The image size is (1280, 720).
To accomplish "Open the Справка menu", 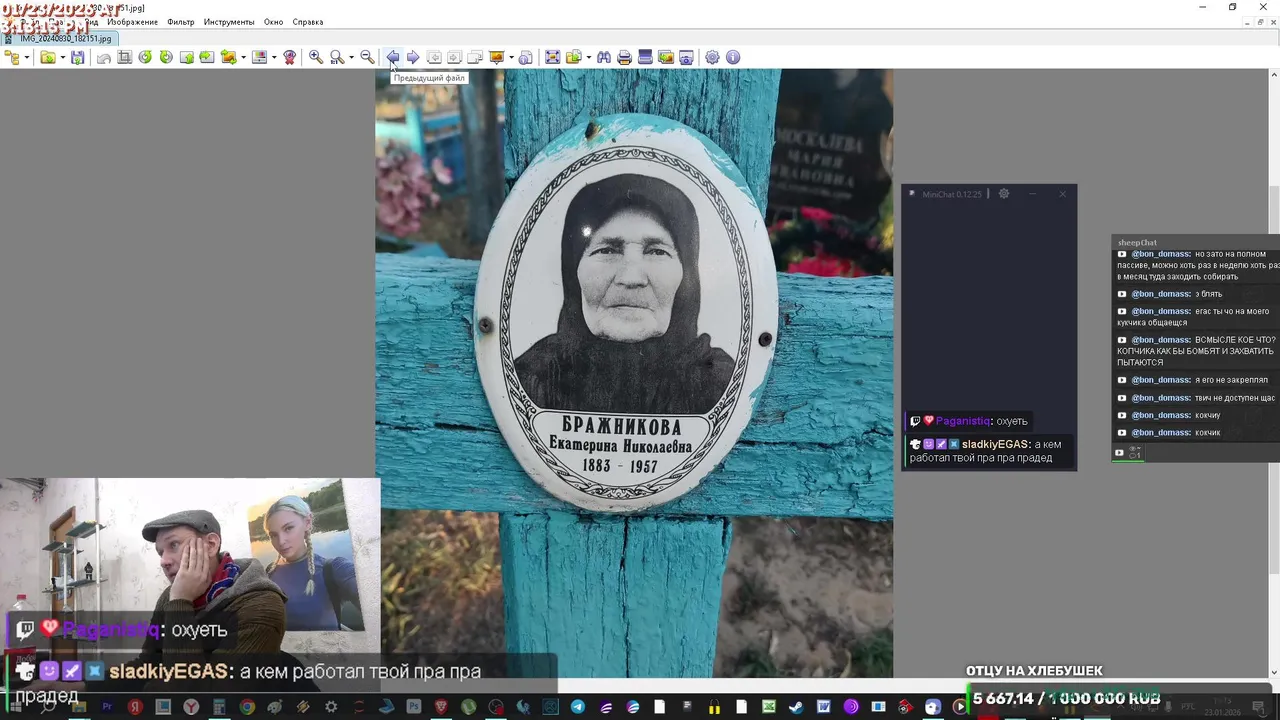I will (308, 22).
